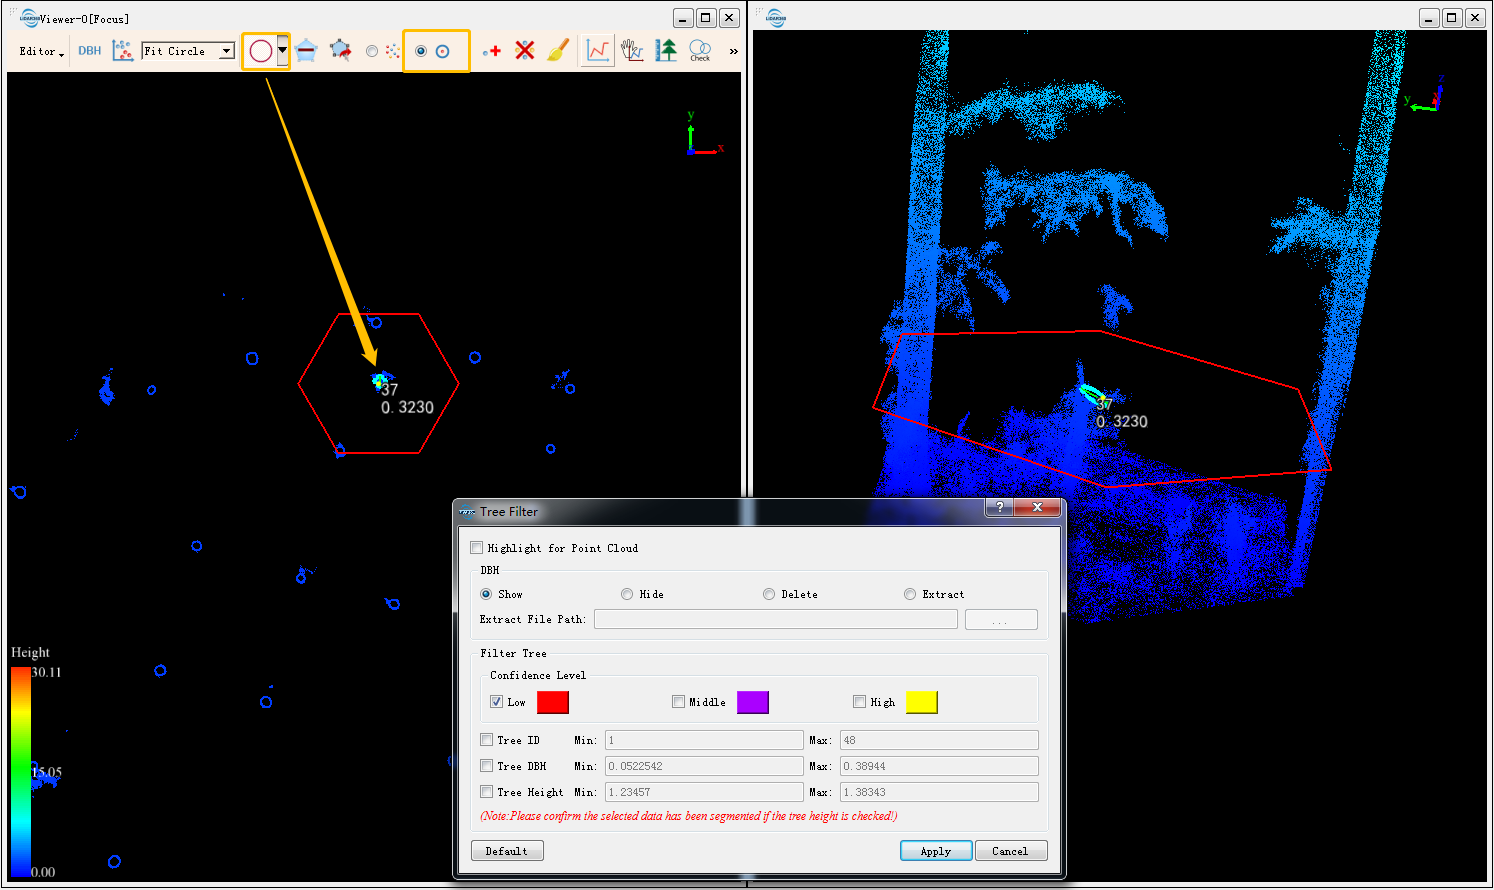
Task: Click the yellow High color swatch
Action: pyautogui.click(x=922, y=702)
